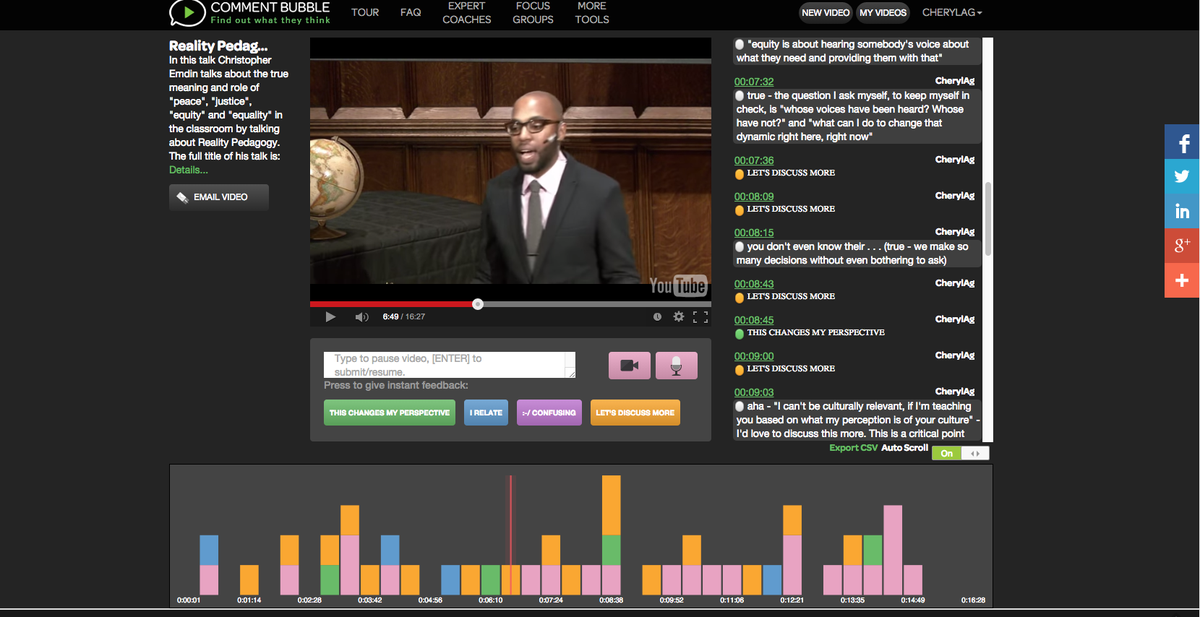Open more share options plus icon
The width and height of the screenshot is (1200, 617).
point(1182,279)
